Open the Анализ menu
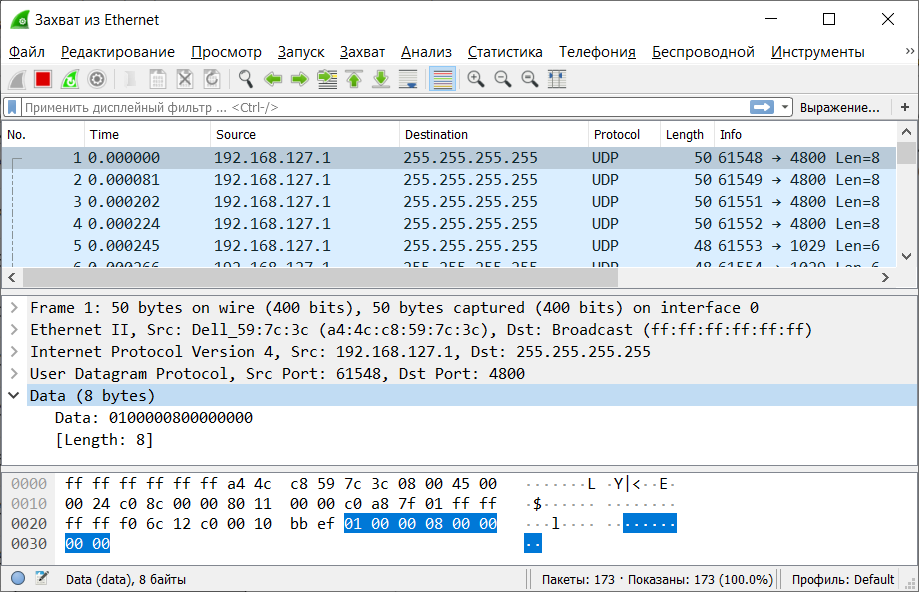The width and height of the screenshot is (919, 592). pos(426,52)
